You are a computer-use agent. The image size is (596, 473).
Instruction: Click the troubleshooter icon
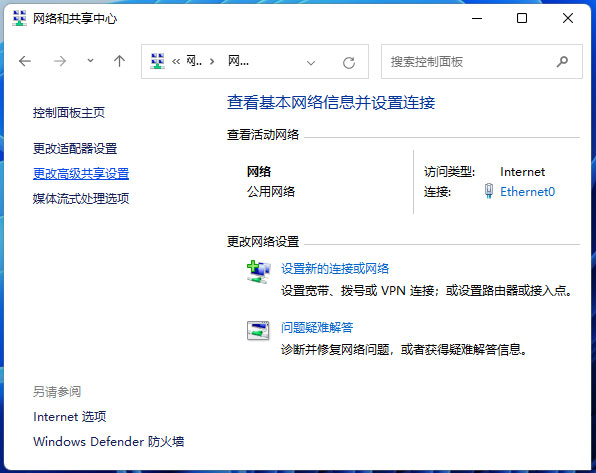[x=258, y=330]
